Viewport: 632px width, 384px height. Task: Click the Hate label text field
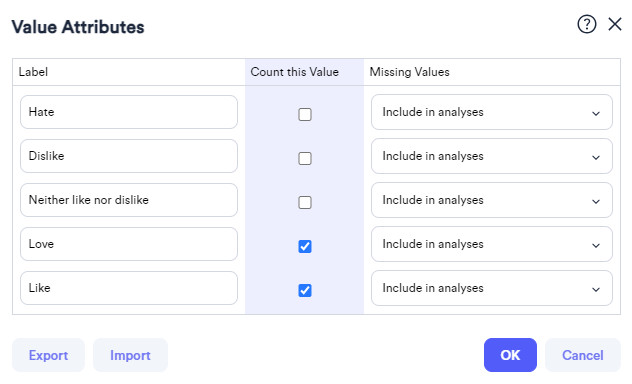(x=129, y=112)
